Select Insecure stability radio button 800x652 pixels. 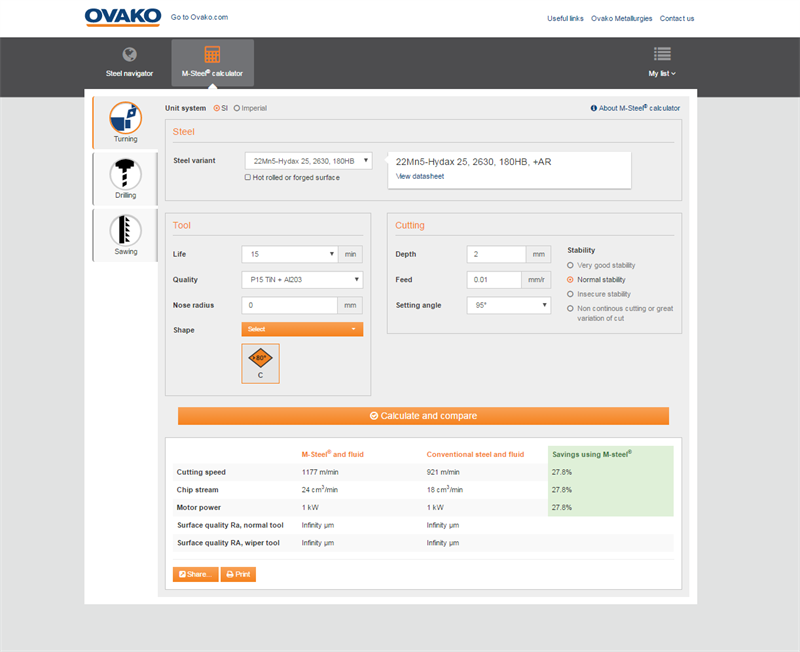point(571,294)
